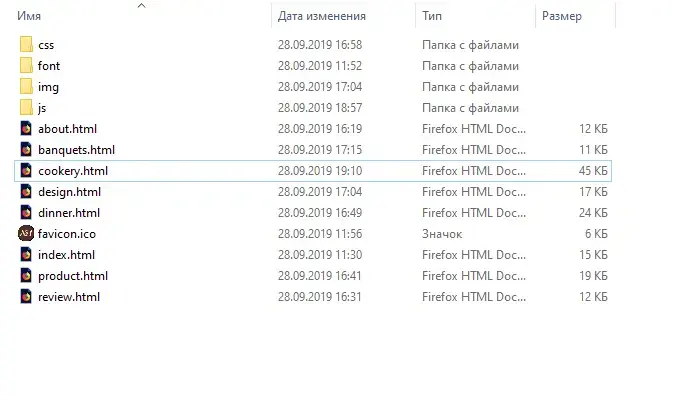Click the product.html file name
Screen dimensions: 691x396
(x=73, y=276)
